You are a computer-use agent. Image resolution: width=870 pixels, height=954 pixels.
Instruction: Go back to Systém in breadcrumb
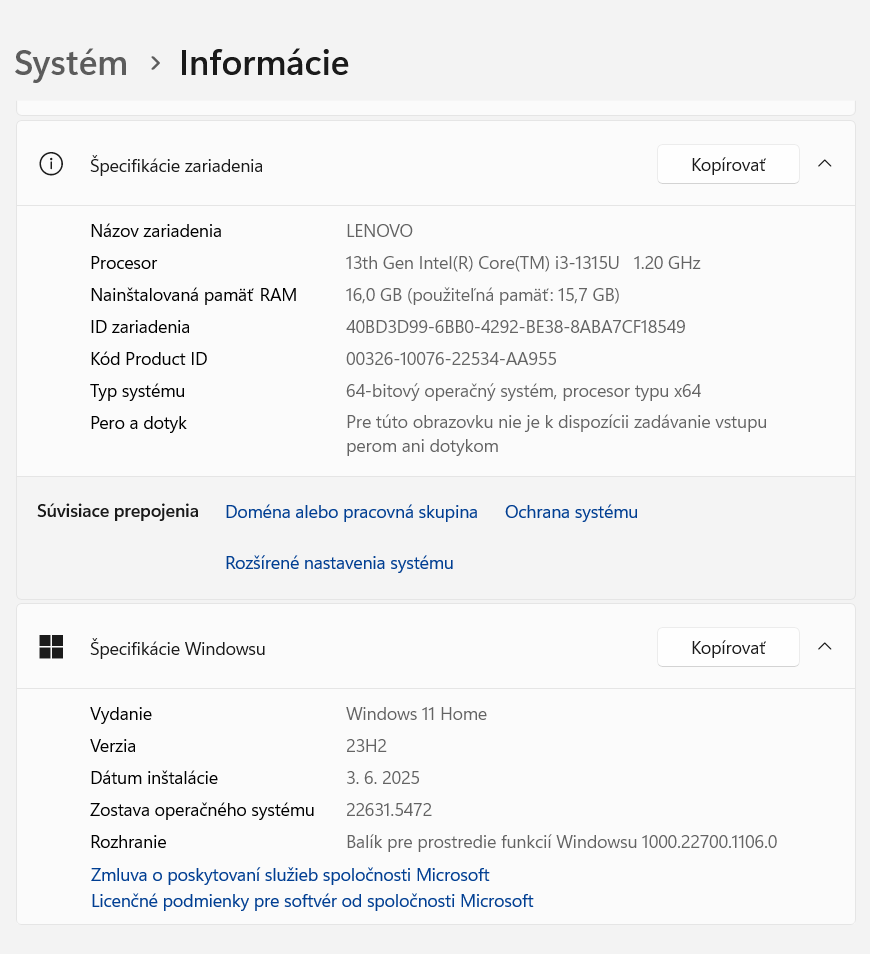[71, 63]
